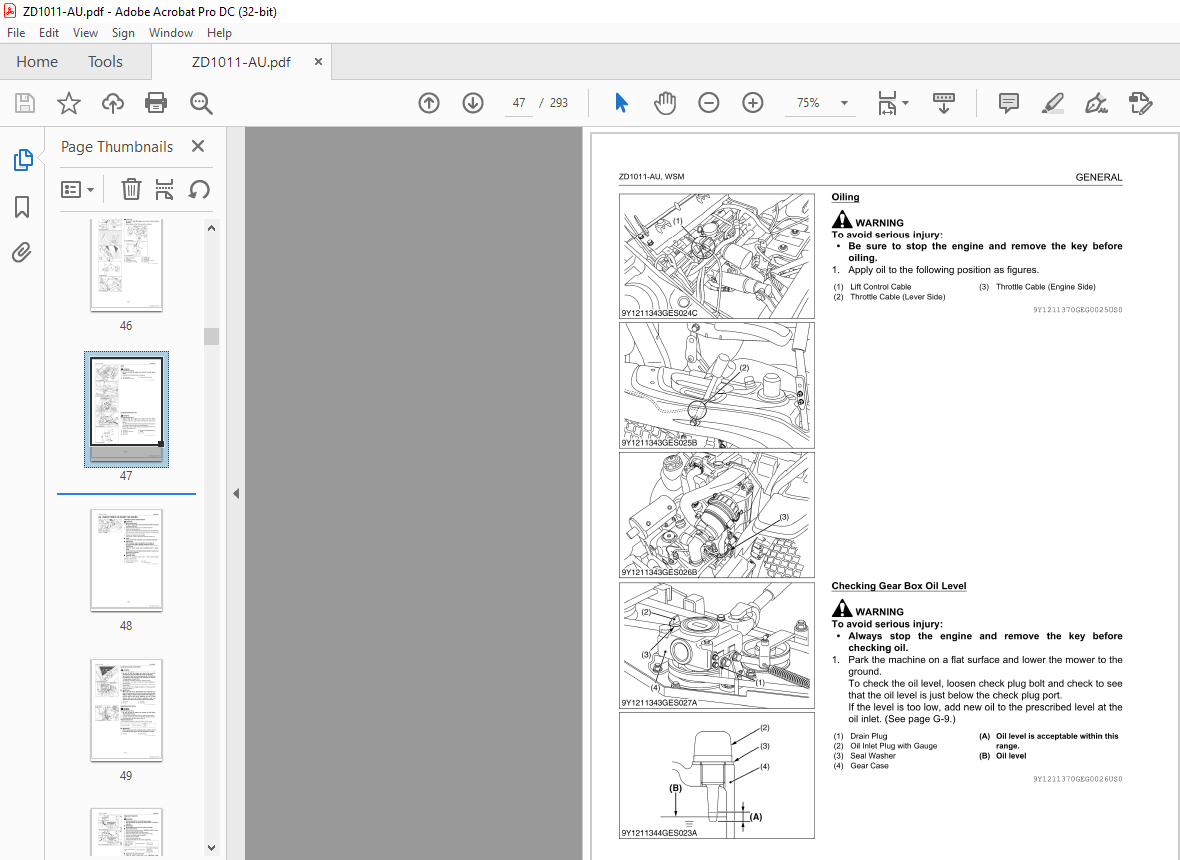Print the document with printer icon
Viewport: 1180px width, 860px height.
pos(156,103)
